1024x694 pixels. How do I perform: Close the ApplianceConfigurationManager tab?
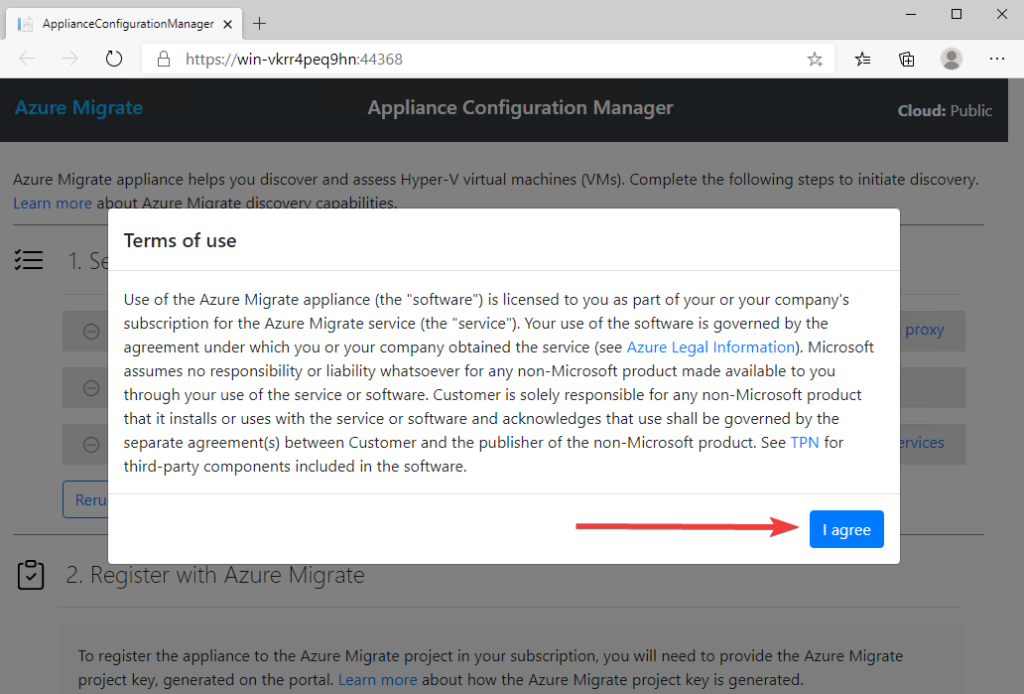click(228, 24)
